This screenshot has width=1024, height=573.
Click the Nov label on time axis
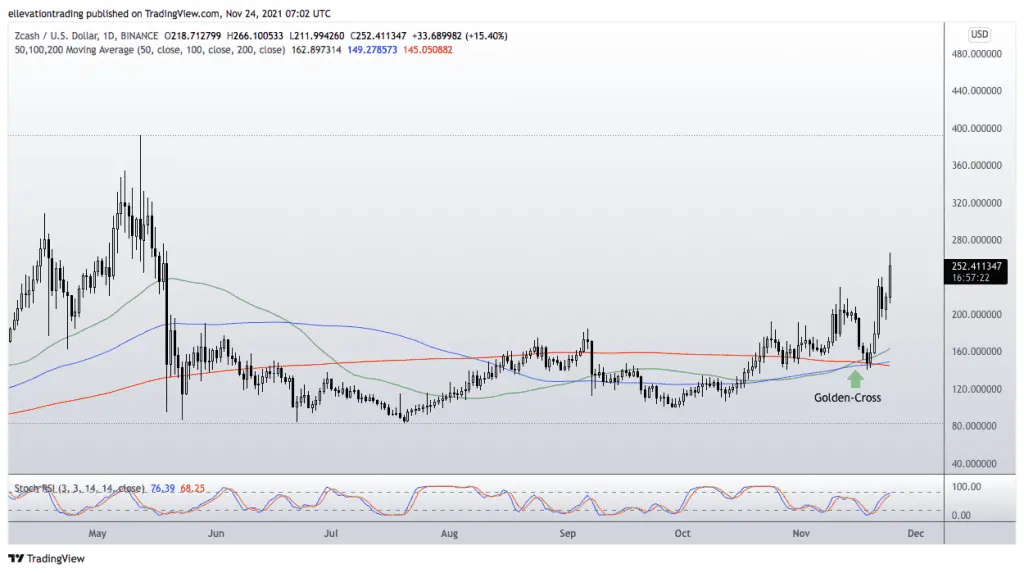pyautogui.click(x=801, y=533)
